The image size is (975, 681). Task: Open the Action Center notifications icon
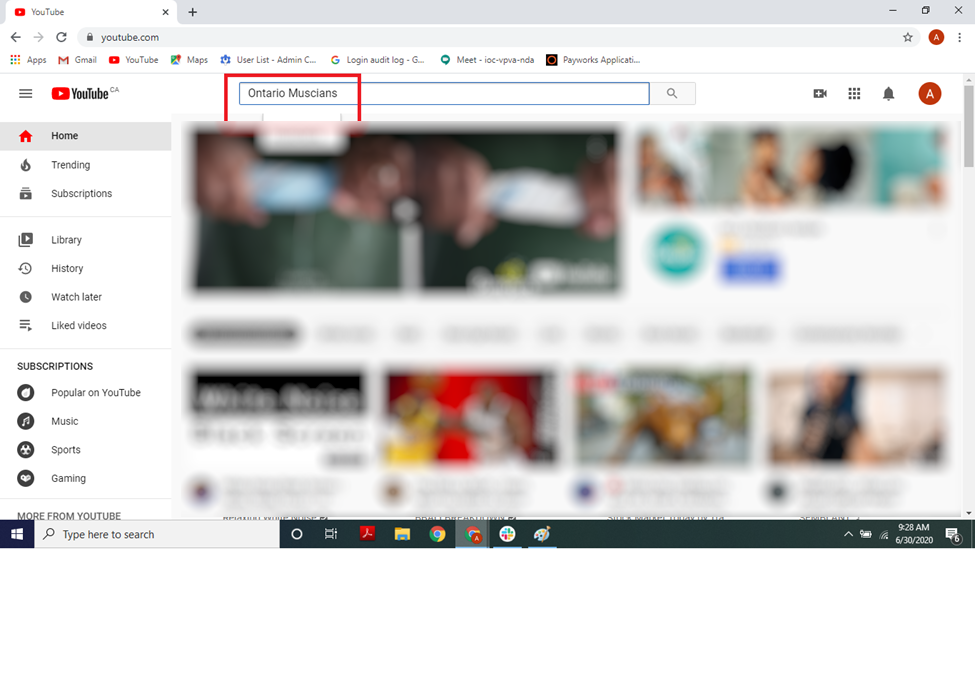click(x=952, y=535)
